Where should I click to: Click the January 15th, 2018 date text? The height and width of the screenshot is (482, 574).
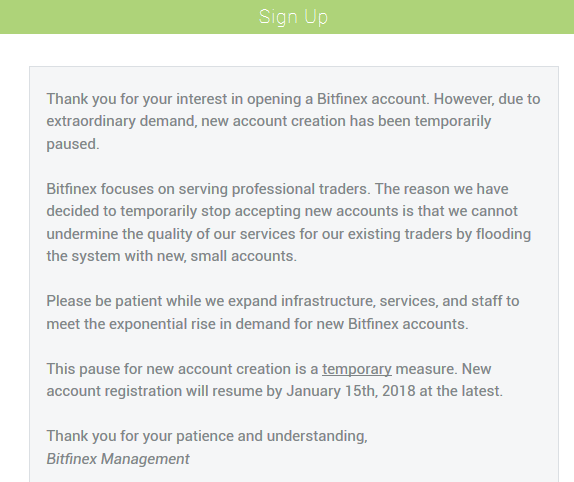point(351,391)
